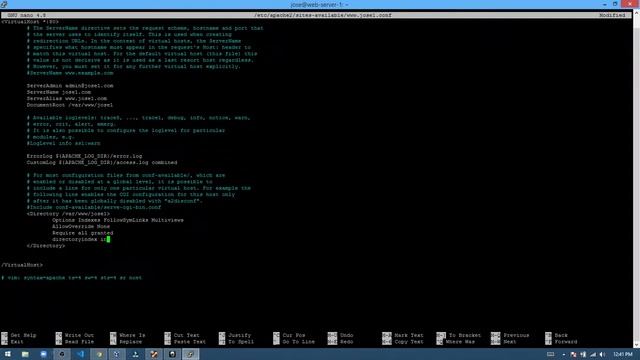640x360 pixels.
Task: Click the ErrorLog error.log line
Action: (x=84, y=156)
